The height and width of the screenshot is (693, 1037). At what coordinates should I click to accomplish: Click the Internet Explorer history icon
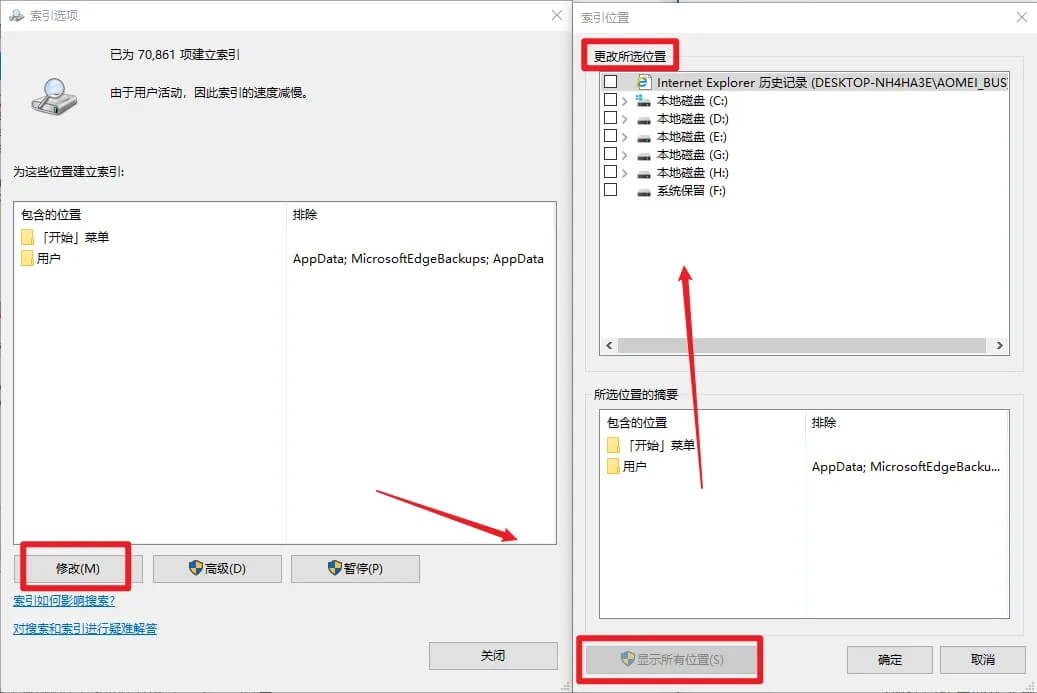[x=645, y=82]
